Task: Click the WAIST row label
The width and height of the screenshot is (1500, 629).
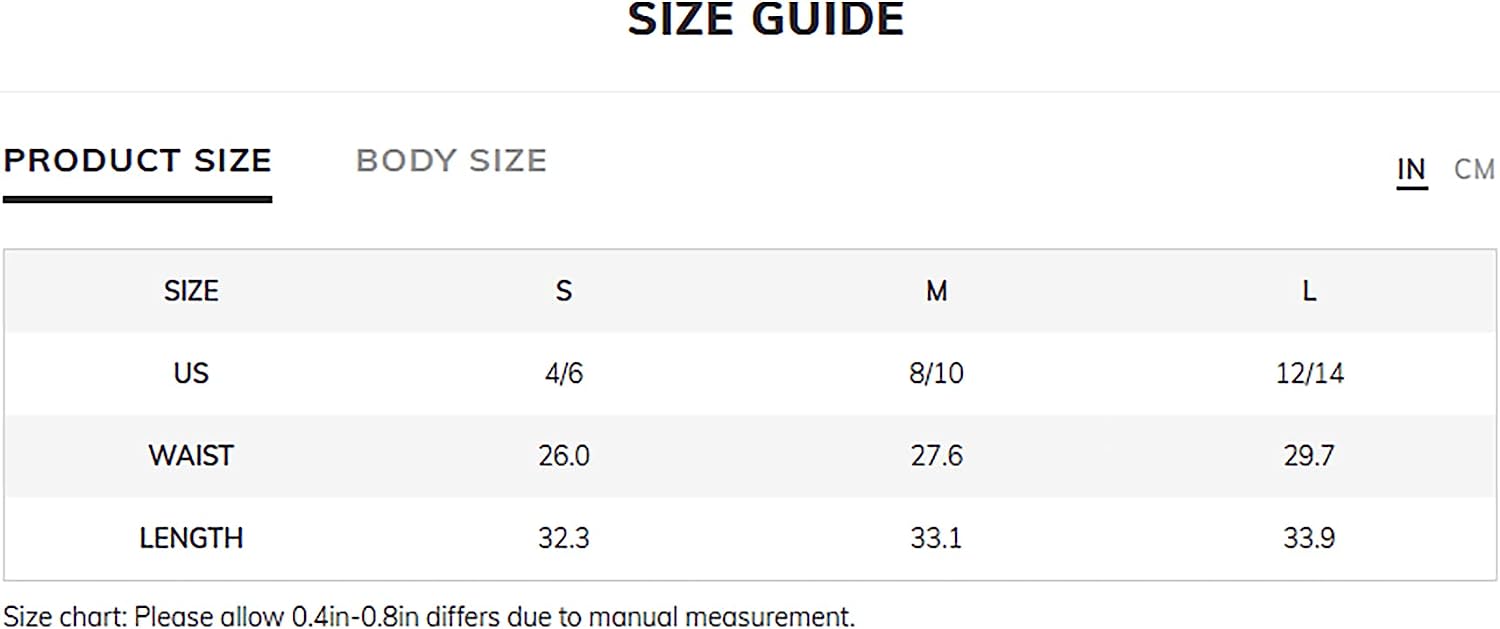Action: pyautogui.click(x=191, y=456)
